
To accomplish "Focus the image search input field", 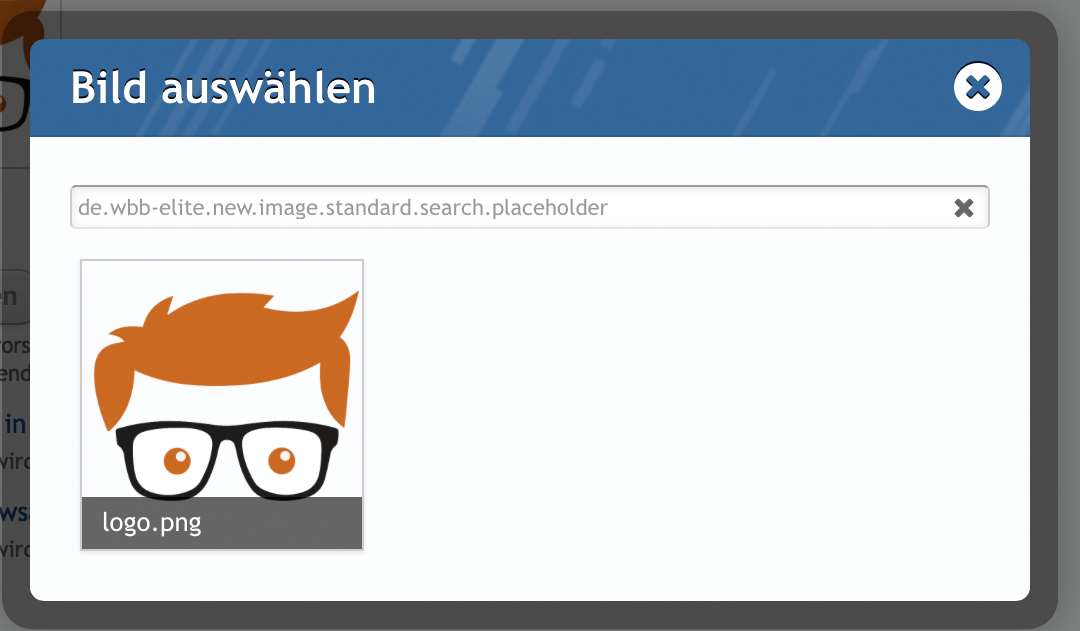I will tap(529, 207).
